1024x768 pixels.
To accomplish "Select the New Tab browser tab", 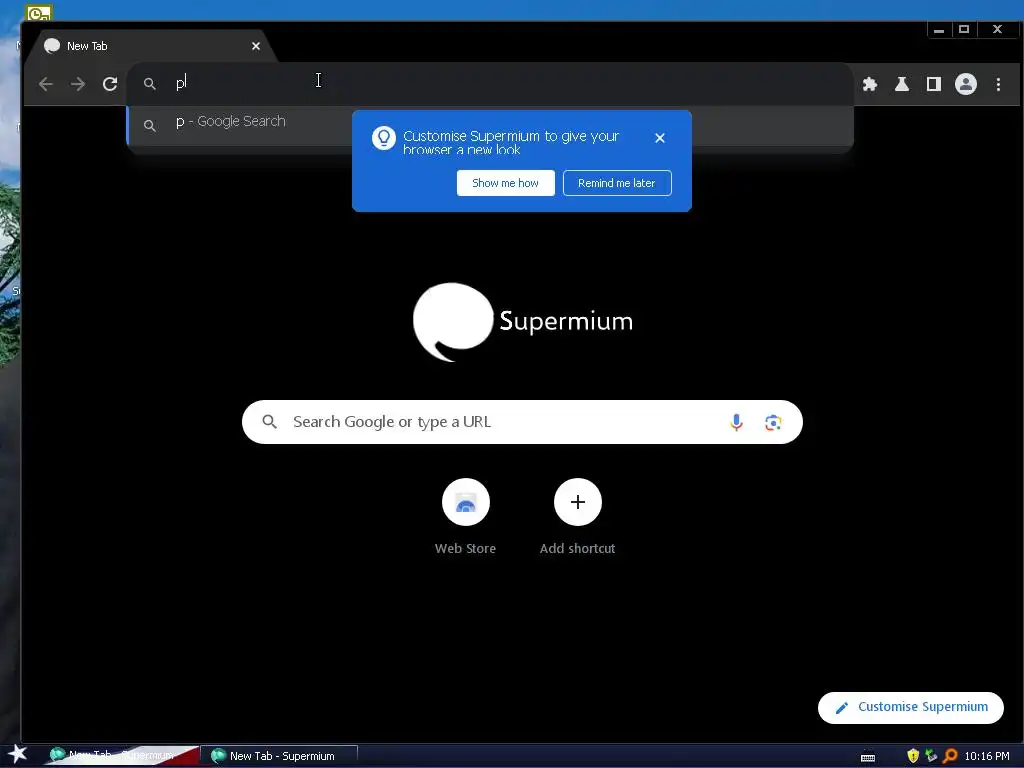I will tap(150, 46).
